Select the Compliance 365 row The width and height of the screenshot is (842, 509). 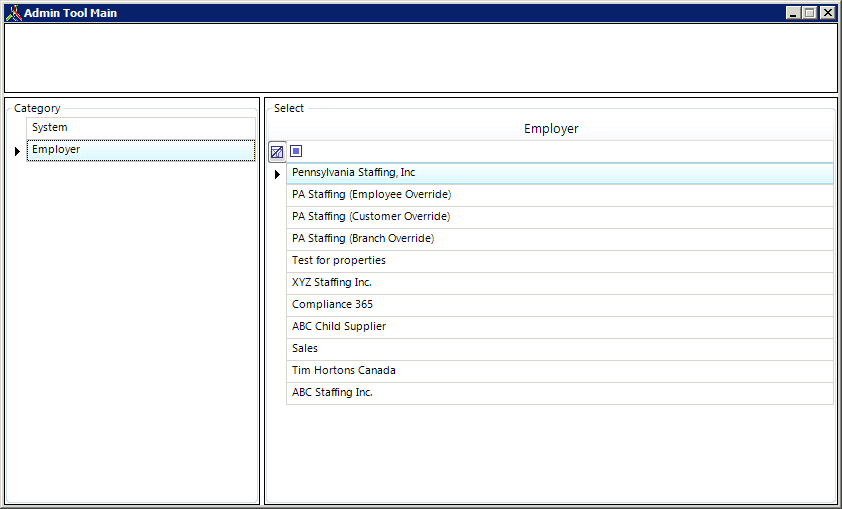tap(560, 306)
